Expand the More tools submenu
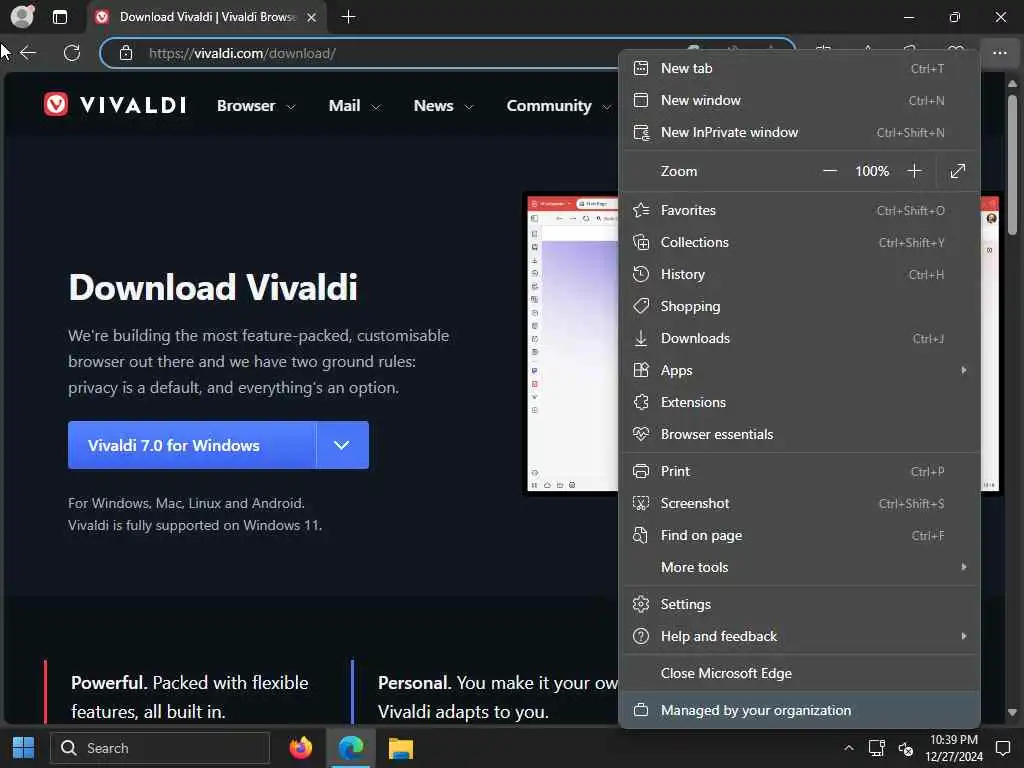Image resolution: width=1024 pixels, height=768 pixels. [x=800, y=568]
